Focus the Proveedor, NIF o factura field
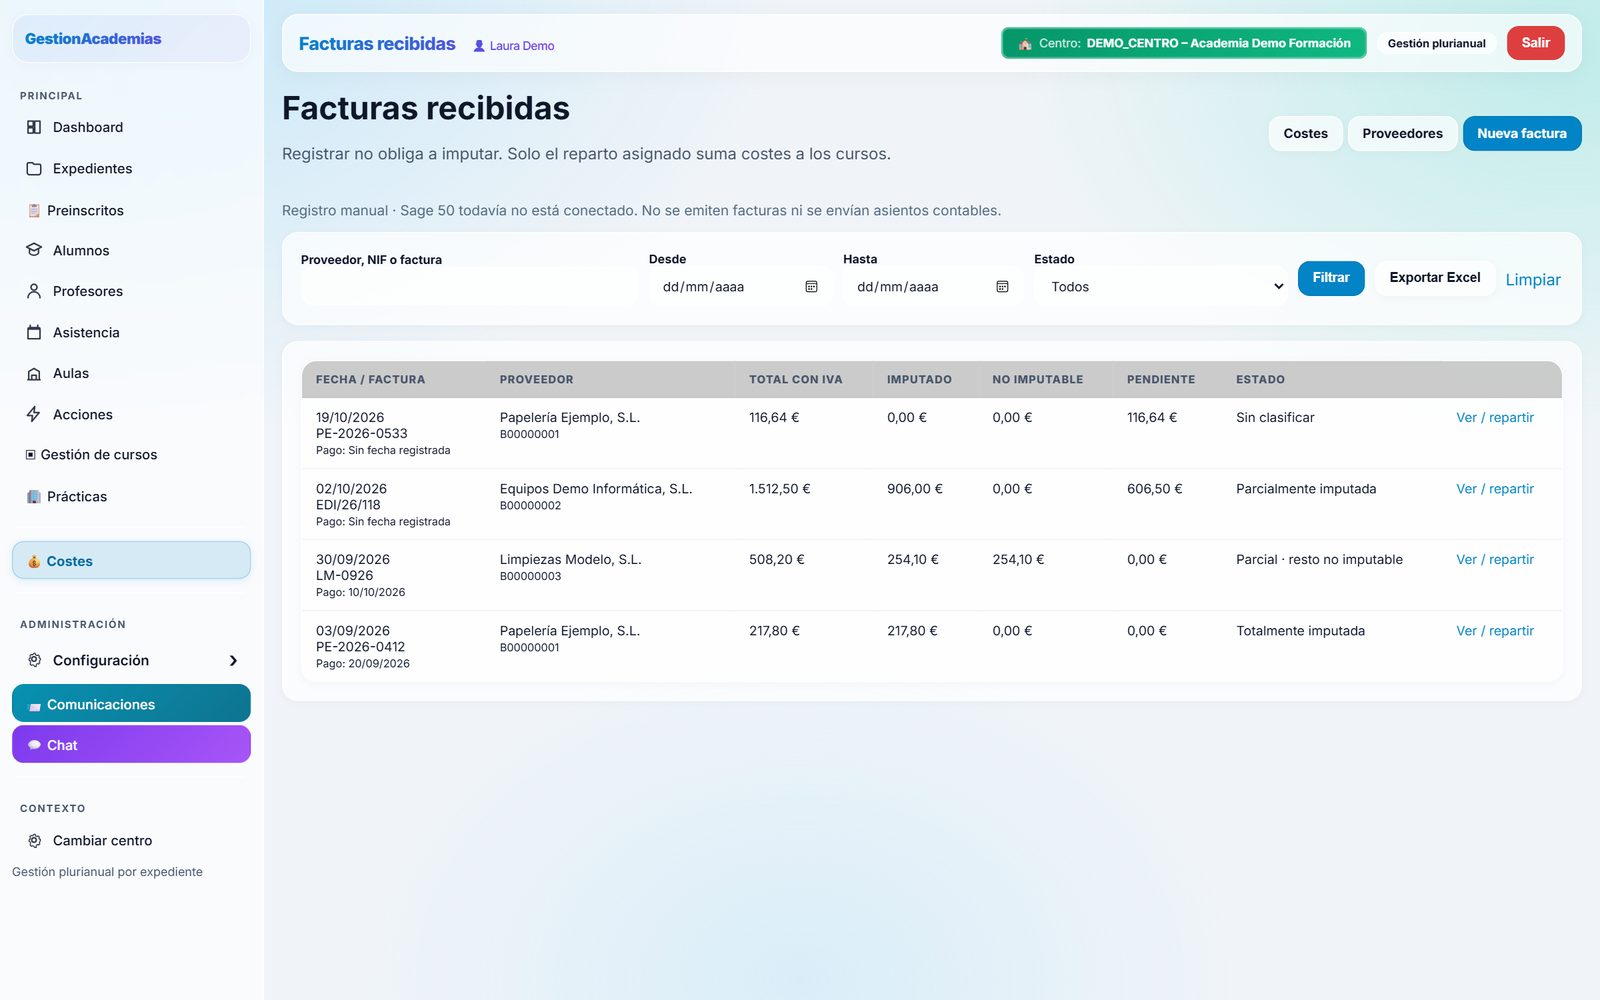 [469, 286]
